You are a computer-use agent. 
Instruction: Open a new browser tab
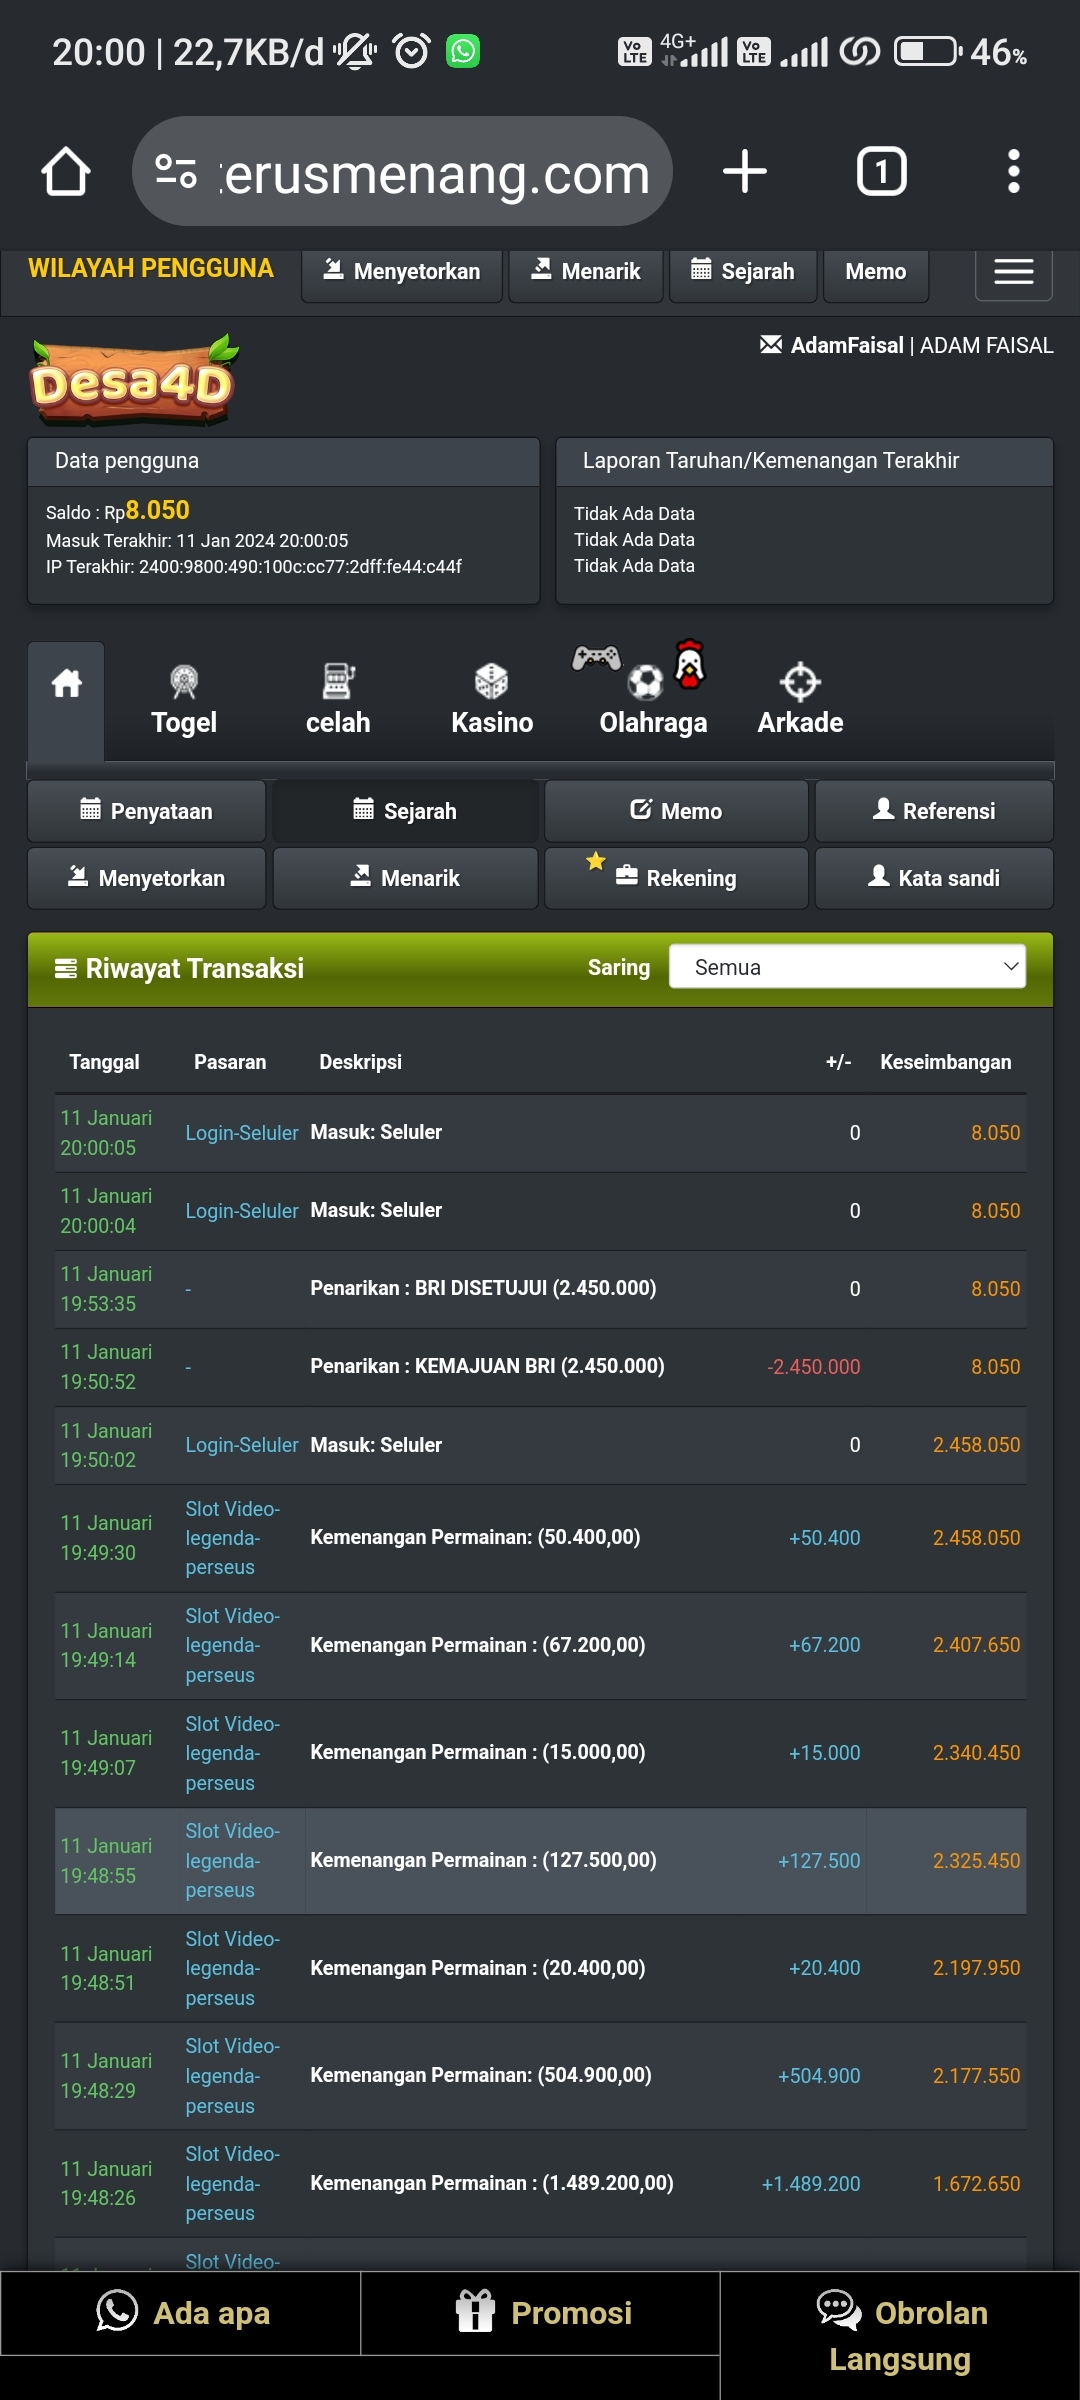click(744, 172)
